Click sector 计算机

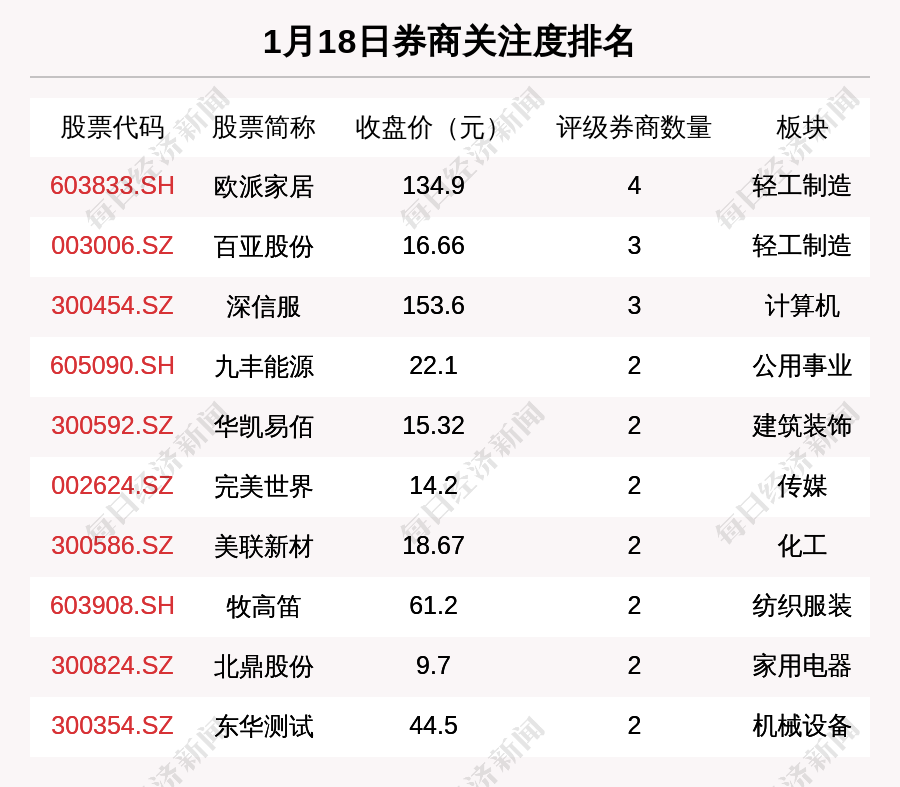coord(802,305)
